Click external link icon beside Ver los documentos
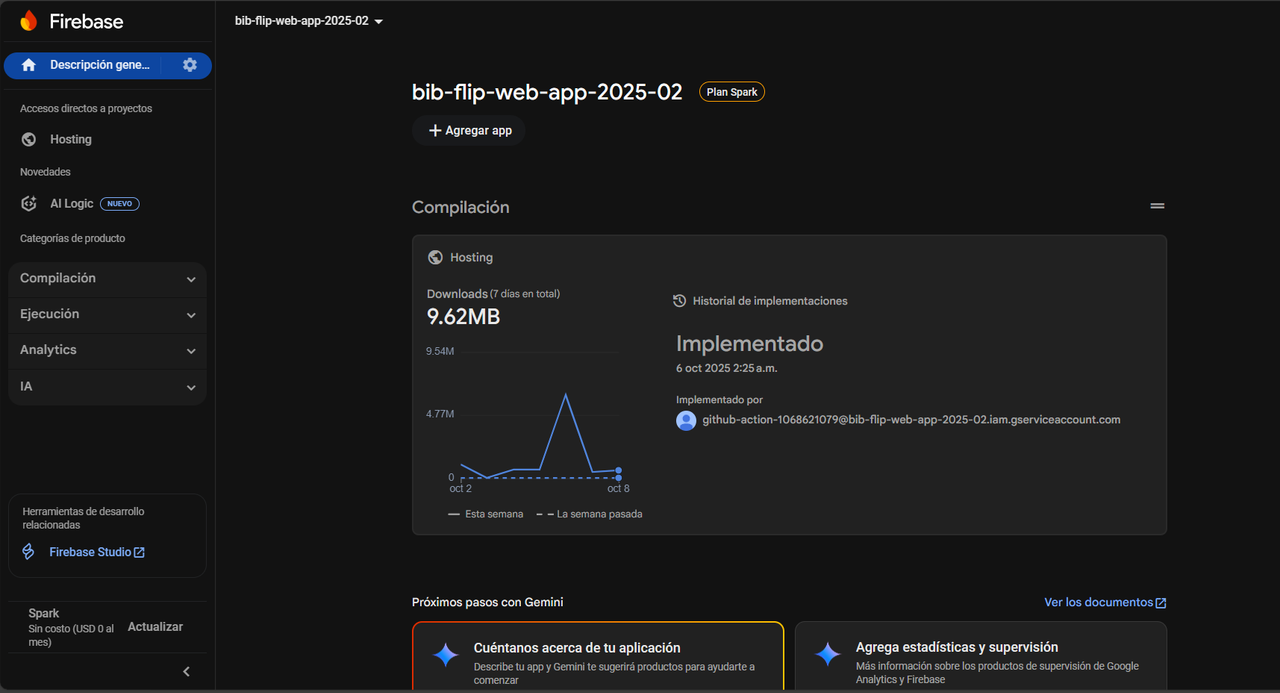This screenshot has width=1280, height=693. click(x=1161, y=603)
